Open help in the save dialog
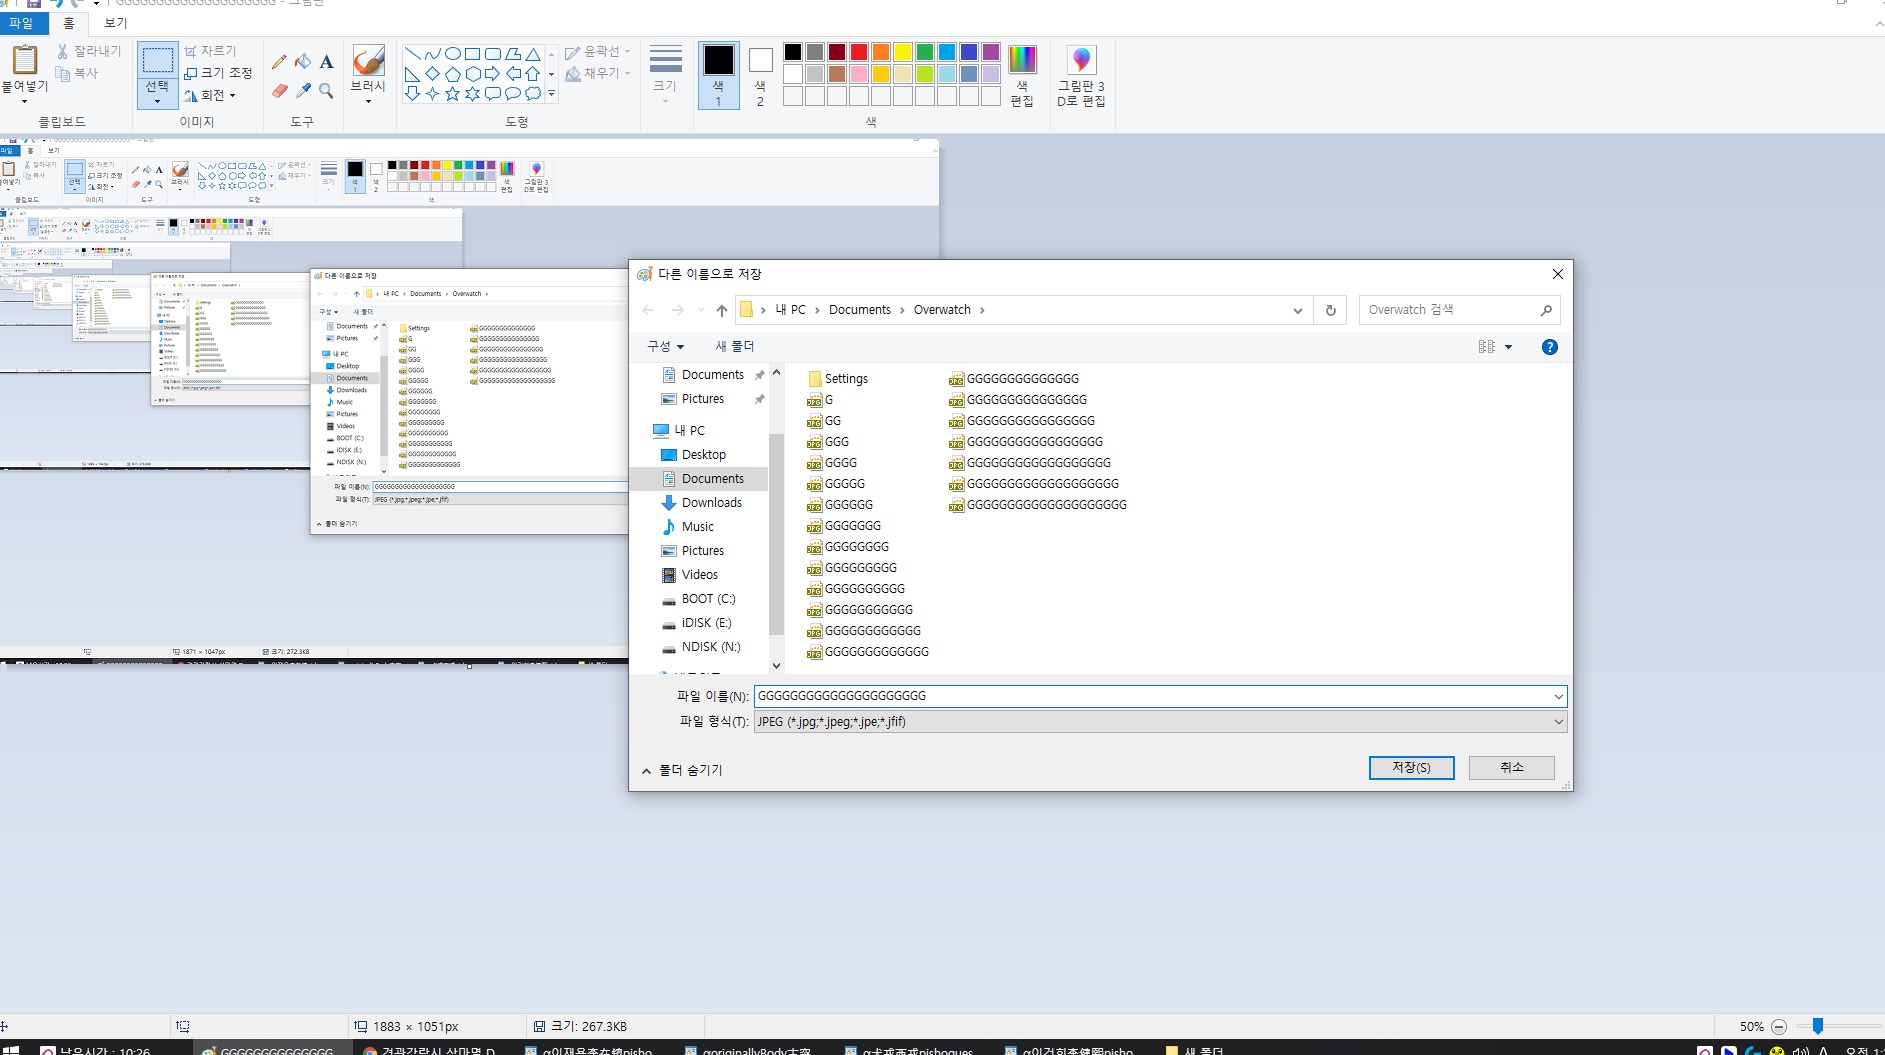 1549,347
